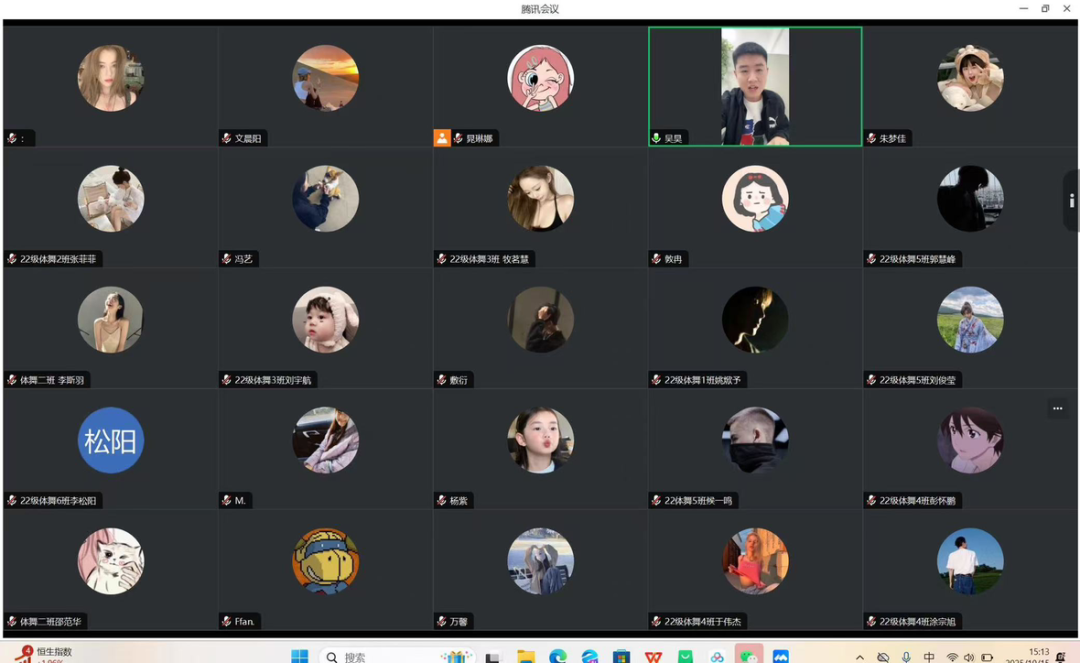Image resolution: width=1080 pixels, height=663 pixels.
Task: Open the three-dots menu on 22级体舞4班彭怀鹏 tile
Action: pos(1057,409)
